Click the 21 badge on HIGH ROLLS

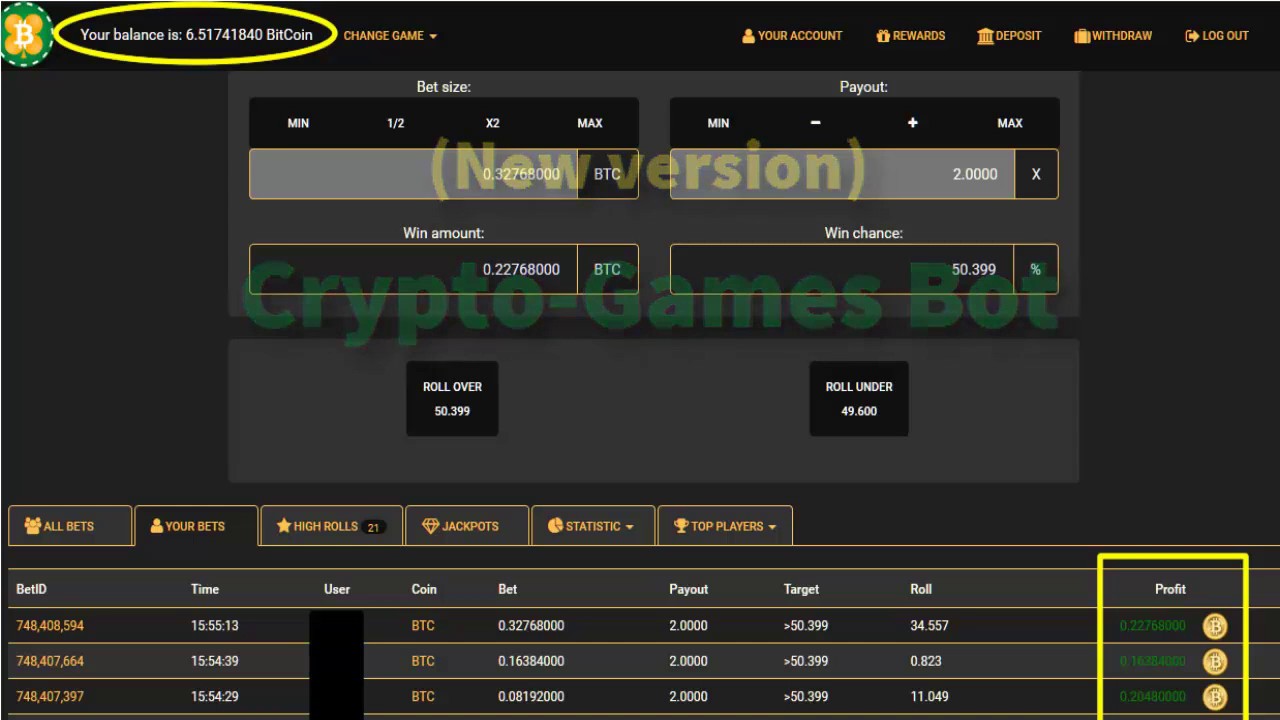click(x=374, y=527)
